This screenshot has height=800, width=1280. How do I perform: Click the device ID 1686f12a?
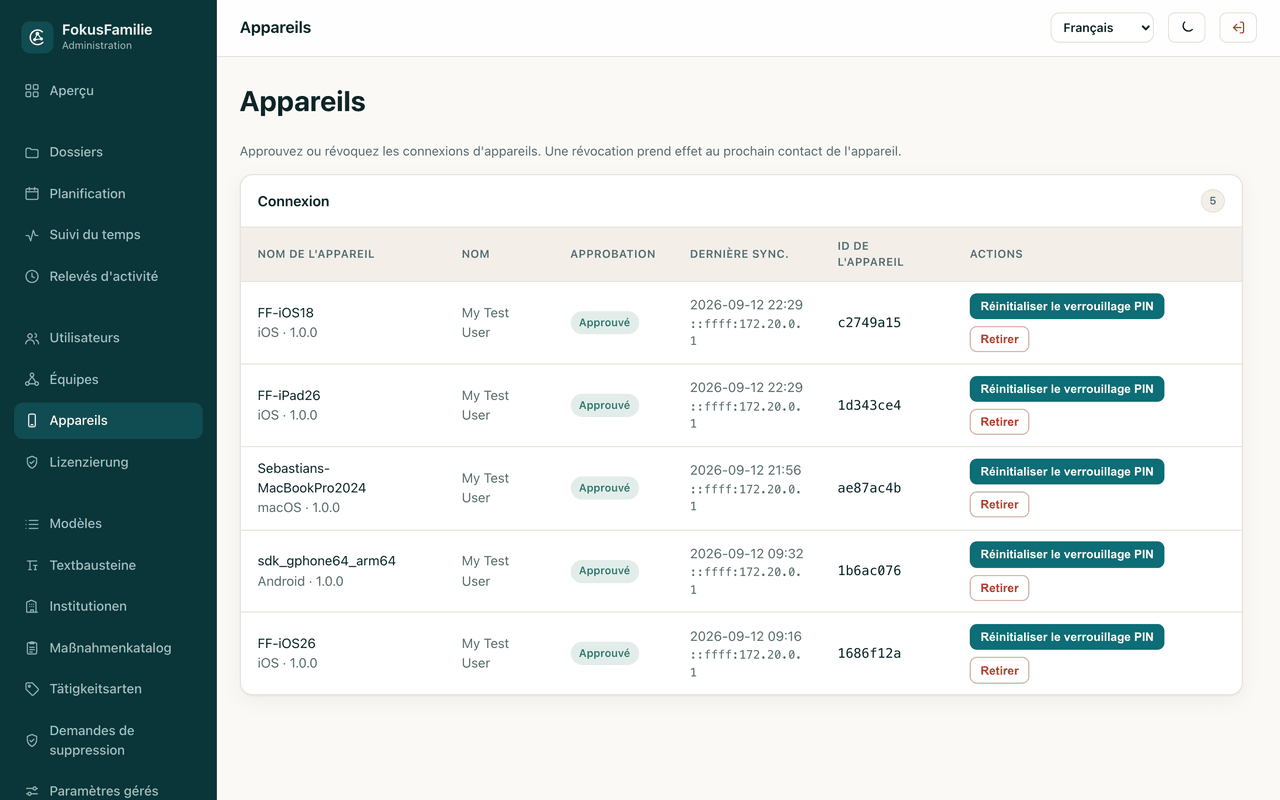[869, 654]
